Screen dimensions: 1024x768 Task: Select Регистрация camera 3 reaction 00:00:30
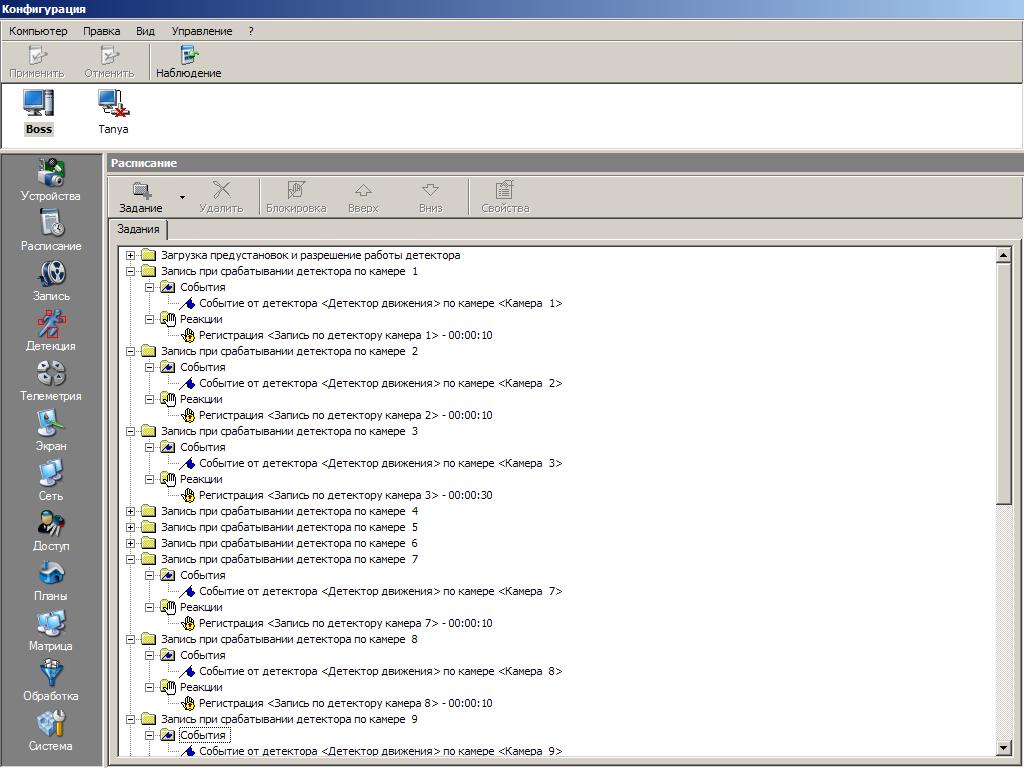click(x=345, y=495)
